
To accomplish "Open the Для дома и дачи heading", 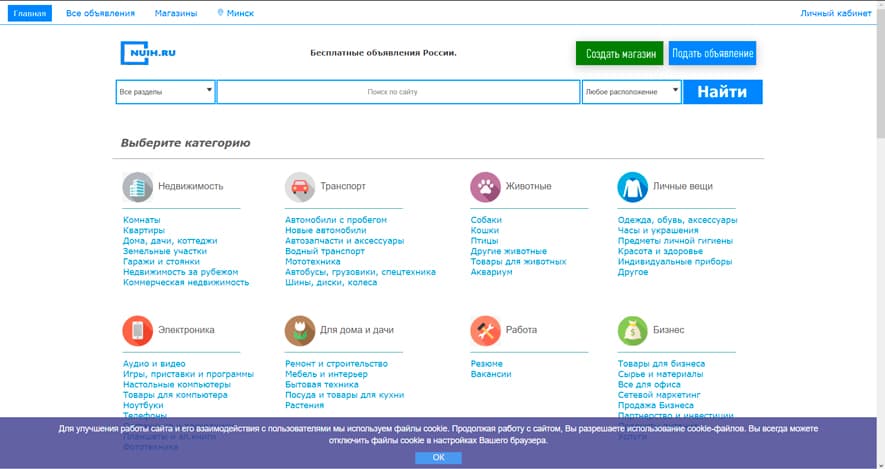I will (x=357, y=330).
